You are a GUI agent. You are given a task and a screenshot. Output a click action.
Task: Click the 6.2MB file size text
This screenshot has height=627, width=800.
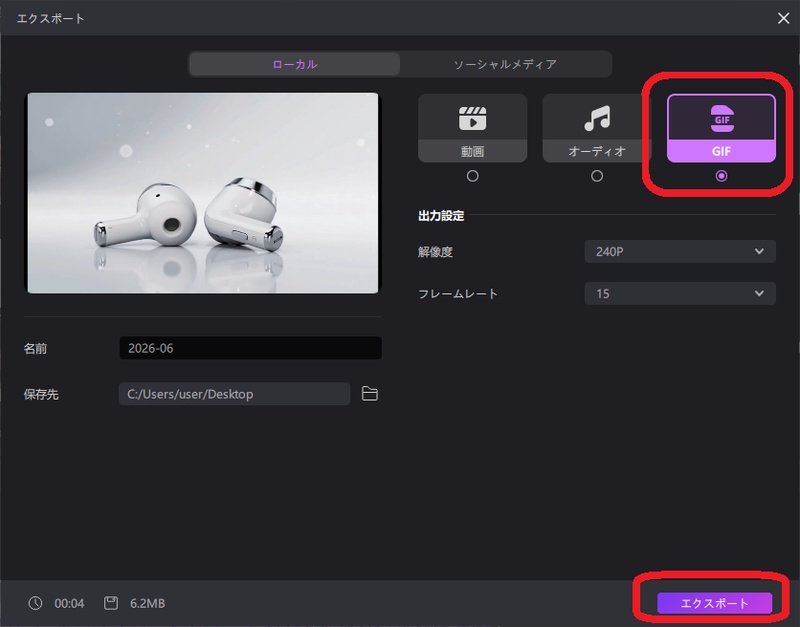point(147,604)
